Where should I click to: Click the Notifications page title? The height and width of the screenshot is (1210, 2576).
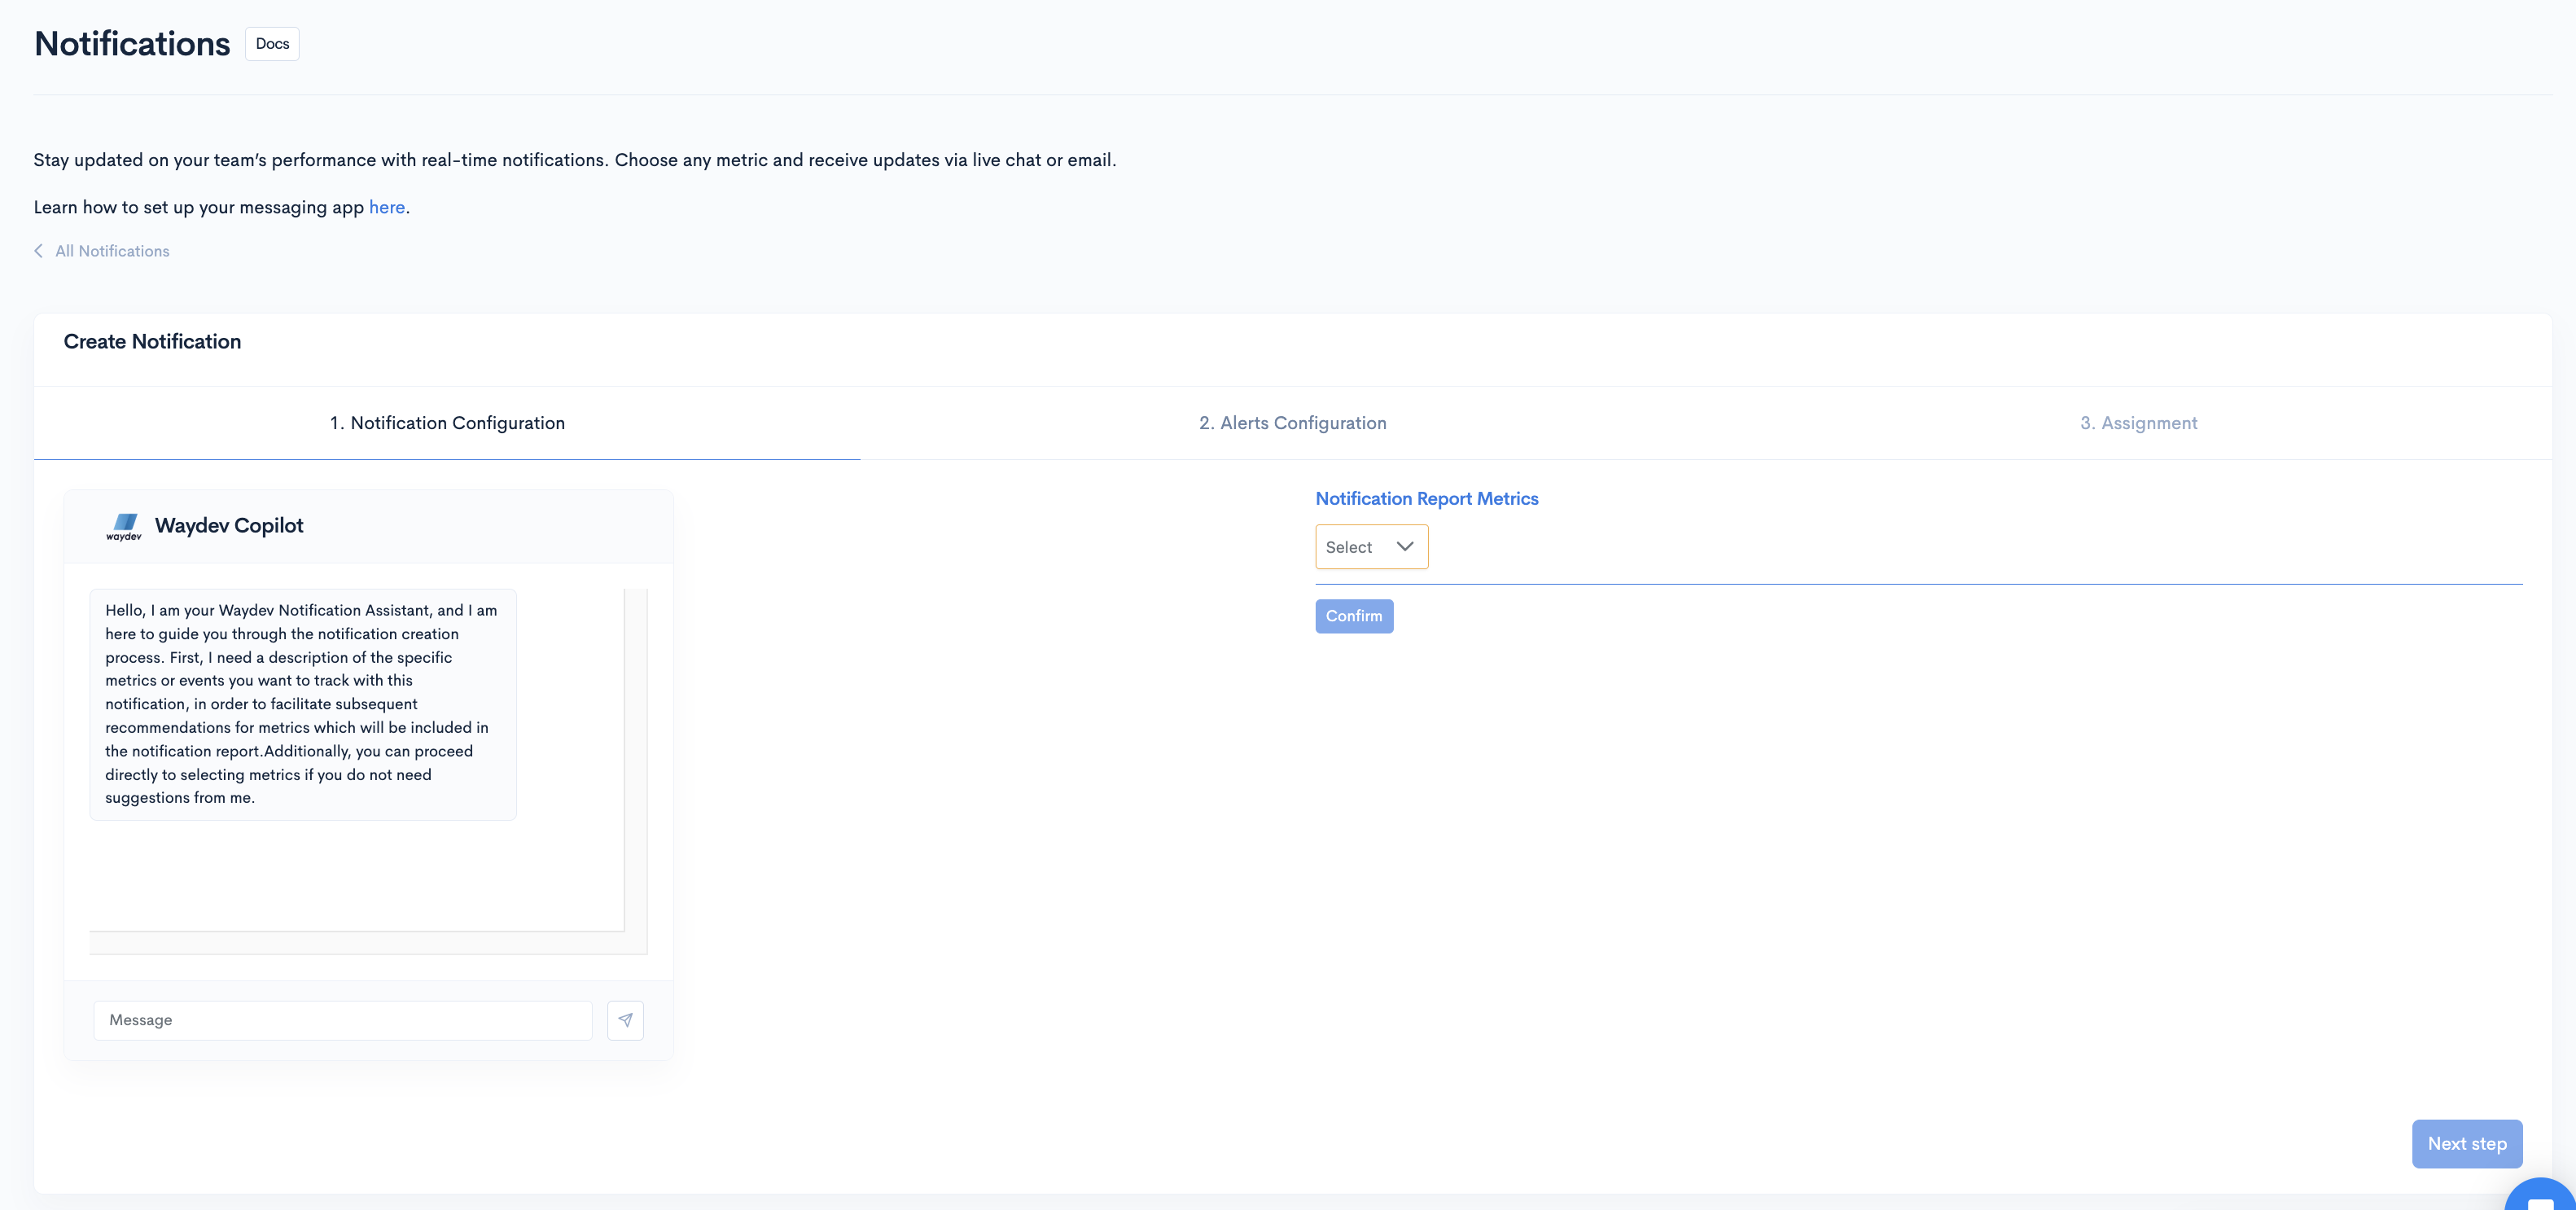pos(132,44)
